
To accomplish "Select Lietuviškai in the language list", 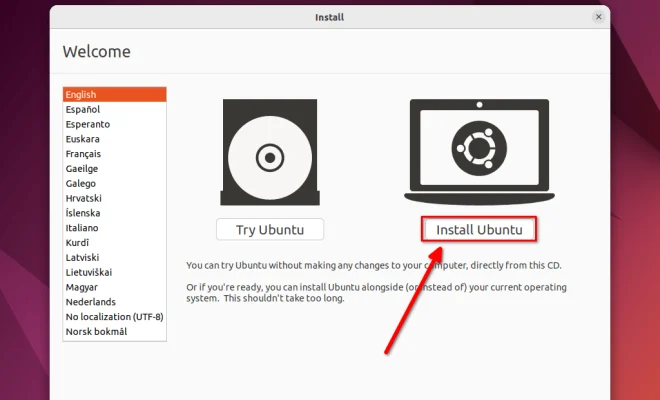I will [114, 272].
